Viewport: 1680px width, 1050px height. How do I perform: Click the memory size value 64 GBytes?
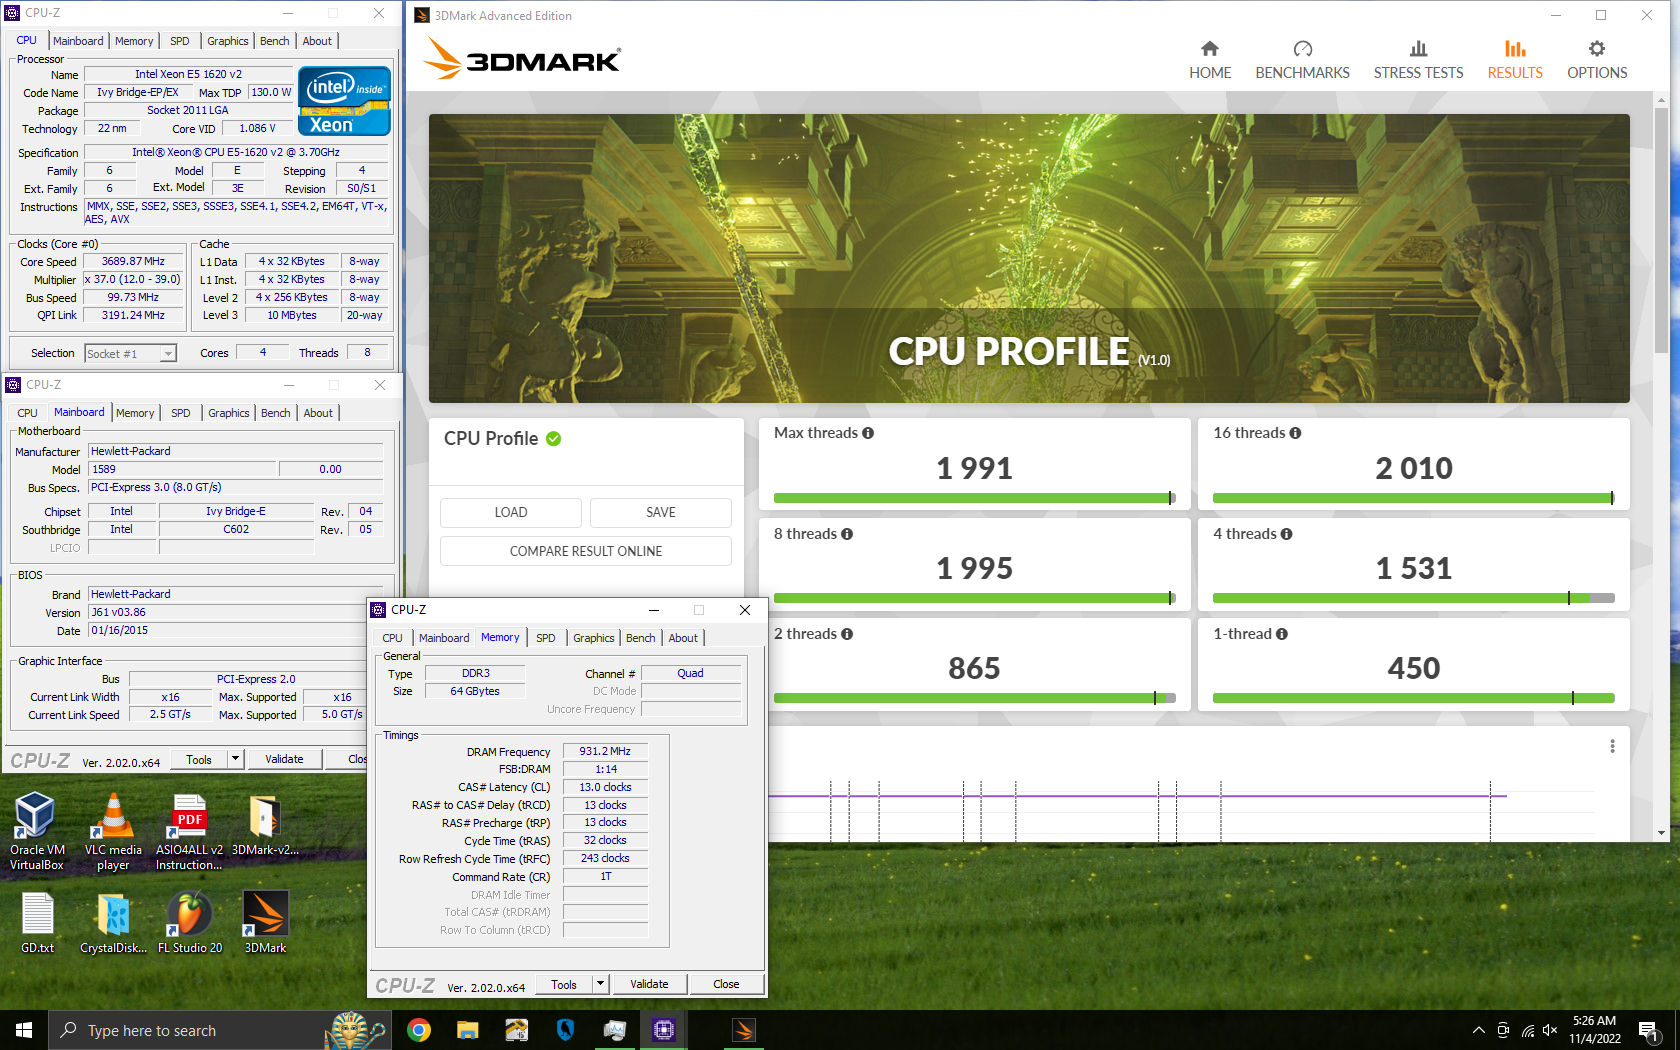tap(475, 691)
